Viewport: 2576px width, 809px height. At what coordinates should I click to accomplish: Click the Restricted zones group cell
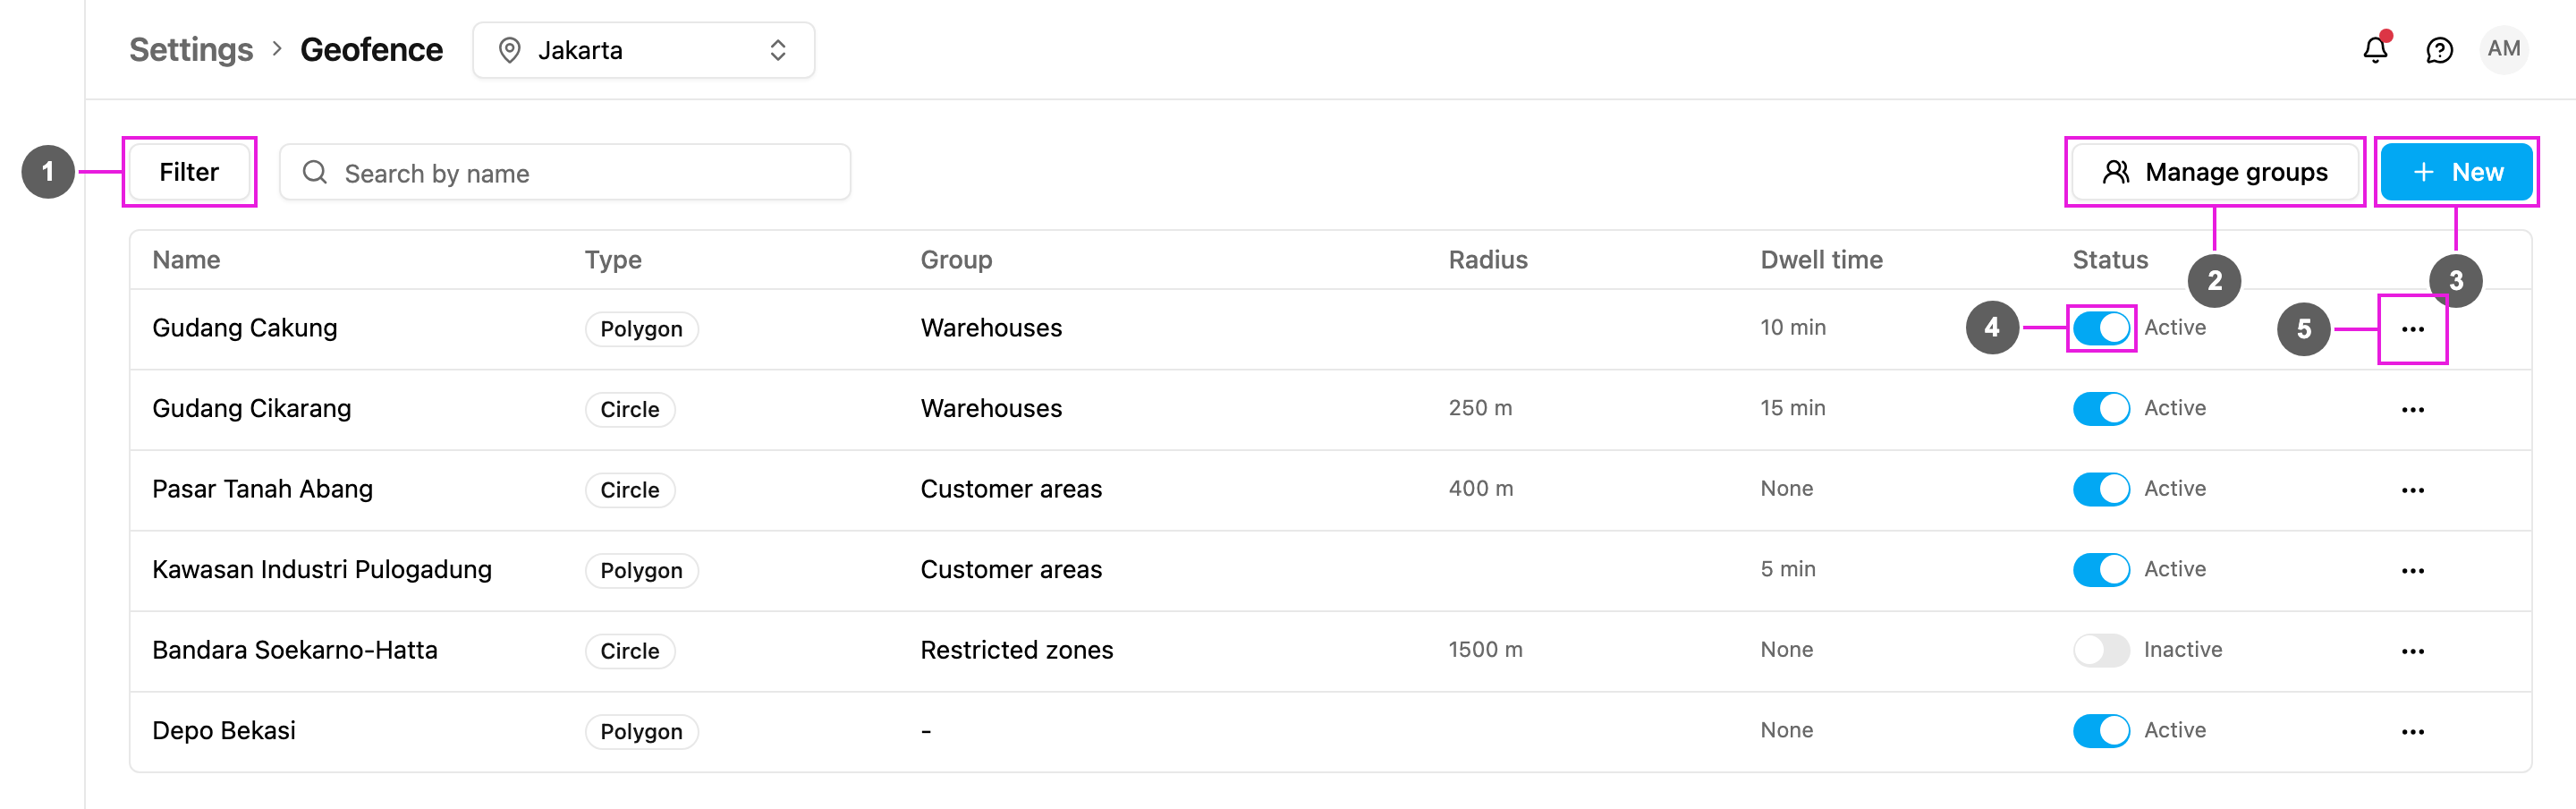(x=1016, y=650)
